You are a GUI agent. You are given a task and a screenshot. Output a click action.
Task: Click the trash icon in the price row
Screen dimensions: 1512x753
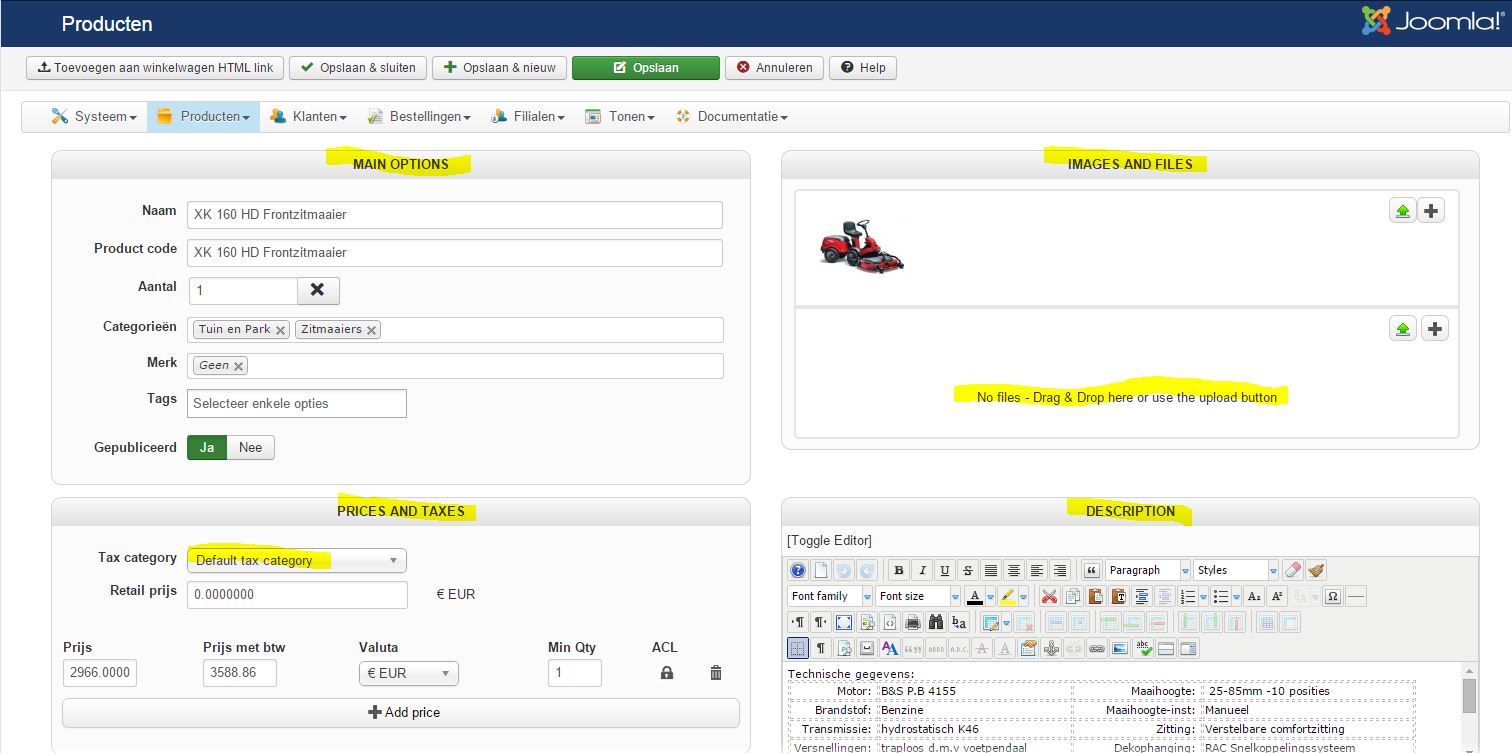tap(716, 673)
